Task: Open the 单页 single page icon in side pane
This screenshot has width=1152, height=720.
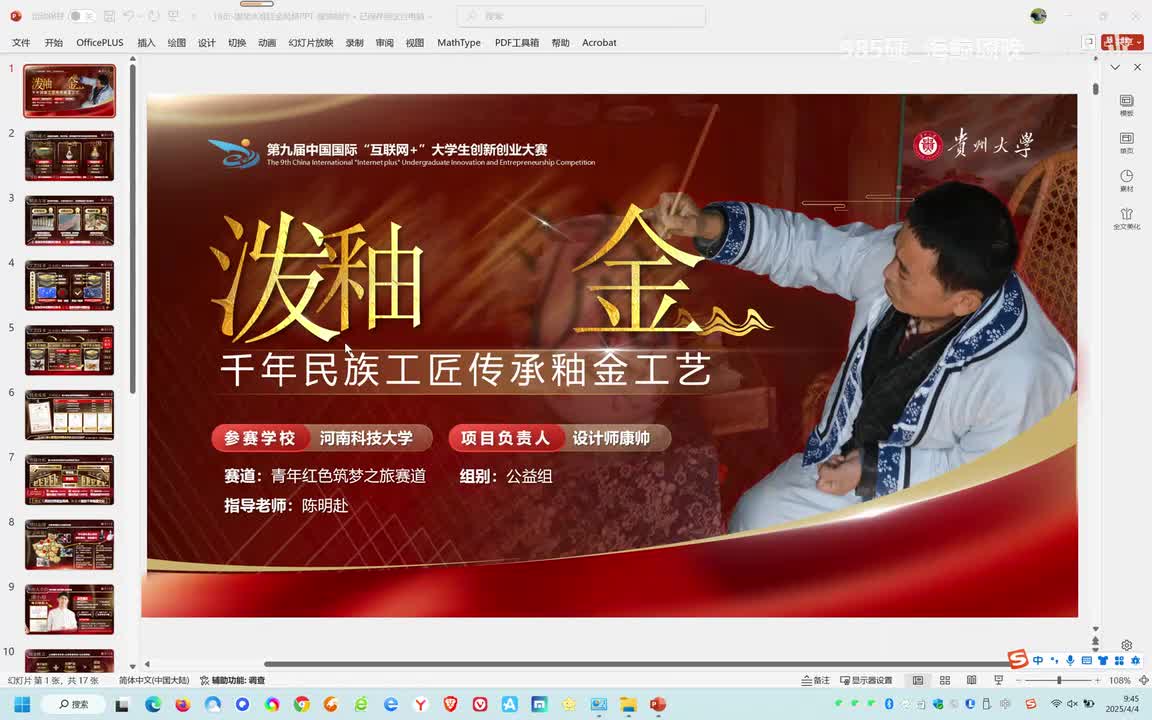Action: click(1126, 143)
